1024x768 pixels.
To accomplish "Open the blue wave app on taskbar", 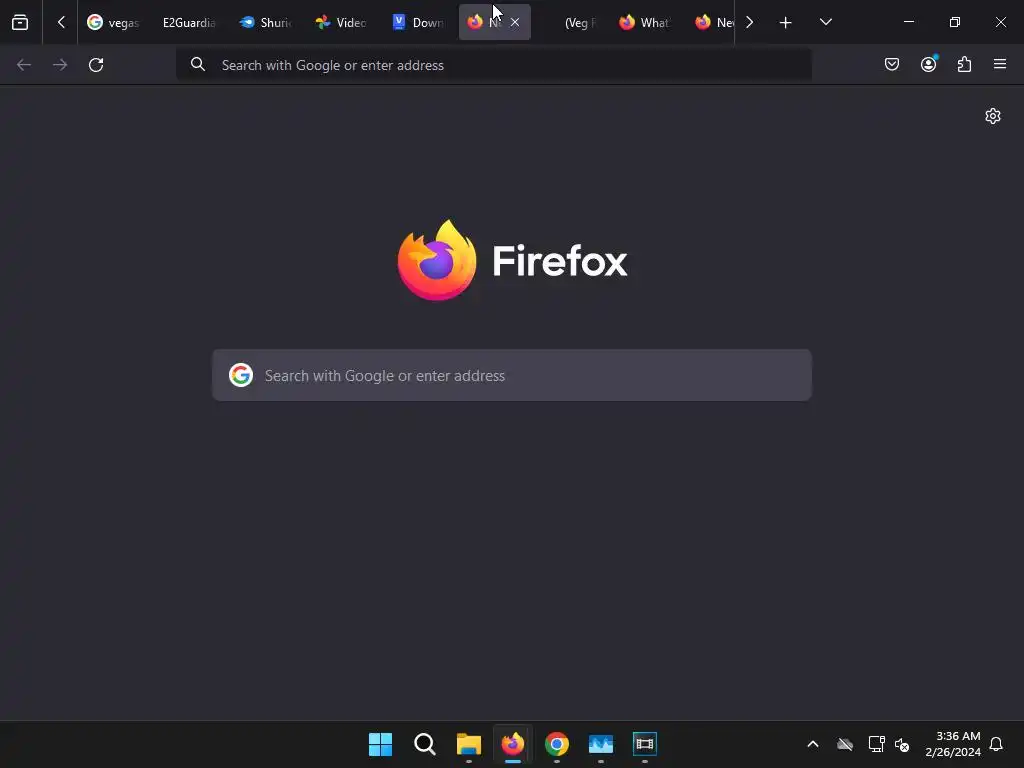I will tap(601, 744).
